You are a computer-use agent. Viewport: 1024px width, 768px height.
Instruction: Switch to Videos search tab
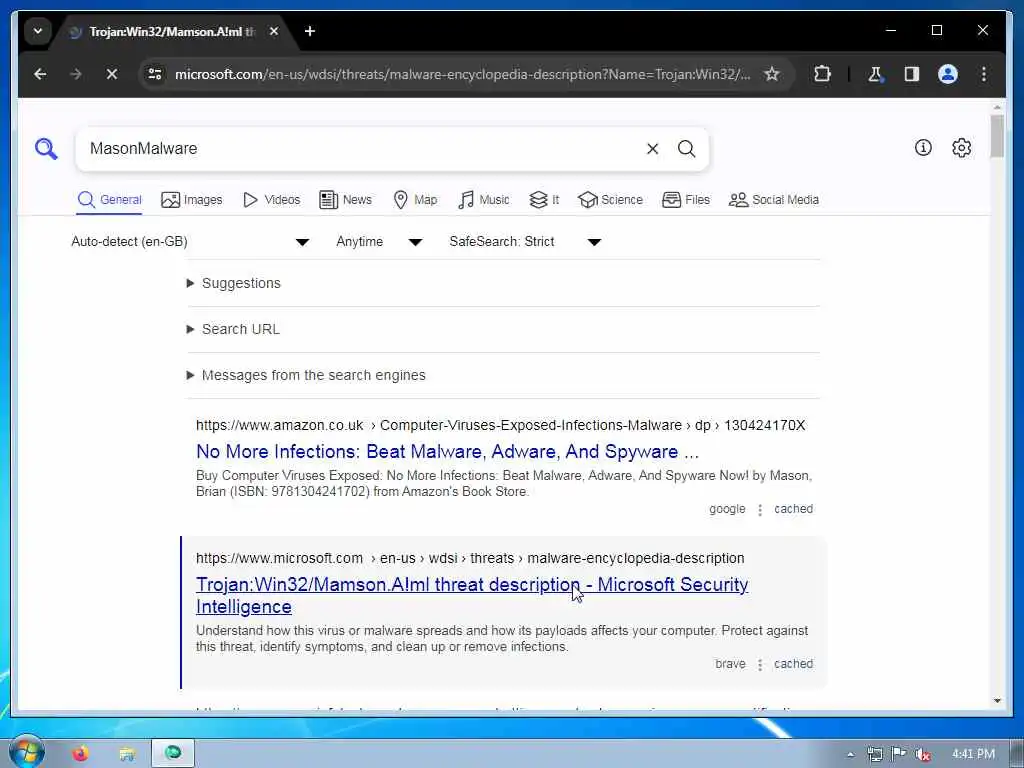[271, 200]
